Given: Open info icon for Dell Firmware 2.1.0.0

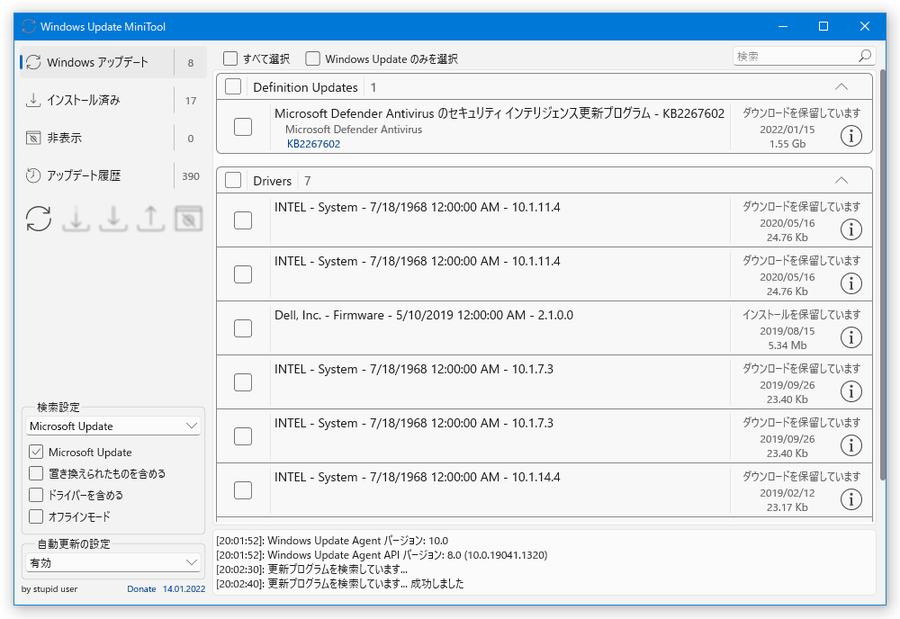Looking at the screenshot, I should (851, 337).
